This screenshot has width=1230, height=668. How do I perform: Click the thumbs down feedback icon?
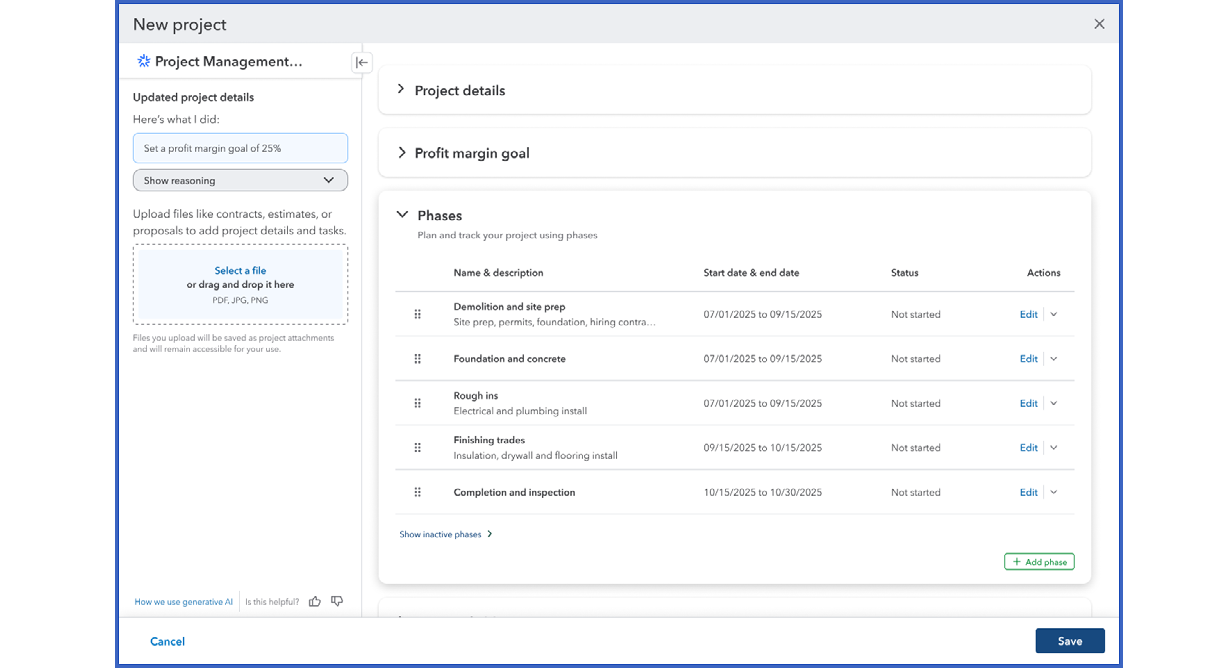point(337,602)
